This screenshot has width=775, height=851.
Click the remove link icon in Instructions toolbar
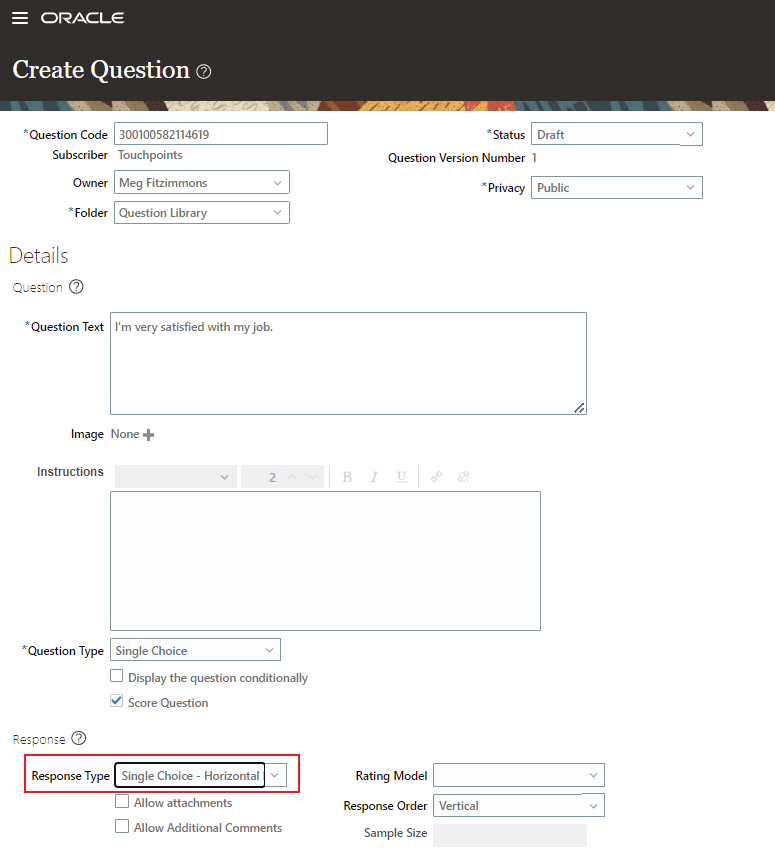pyautogui.click(x=463, y=477)
